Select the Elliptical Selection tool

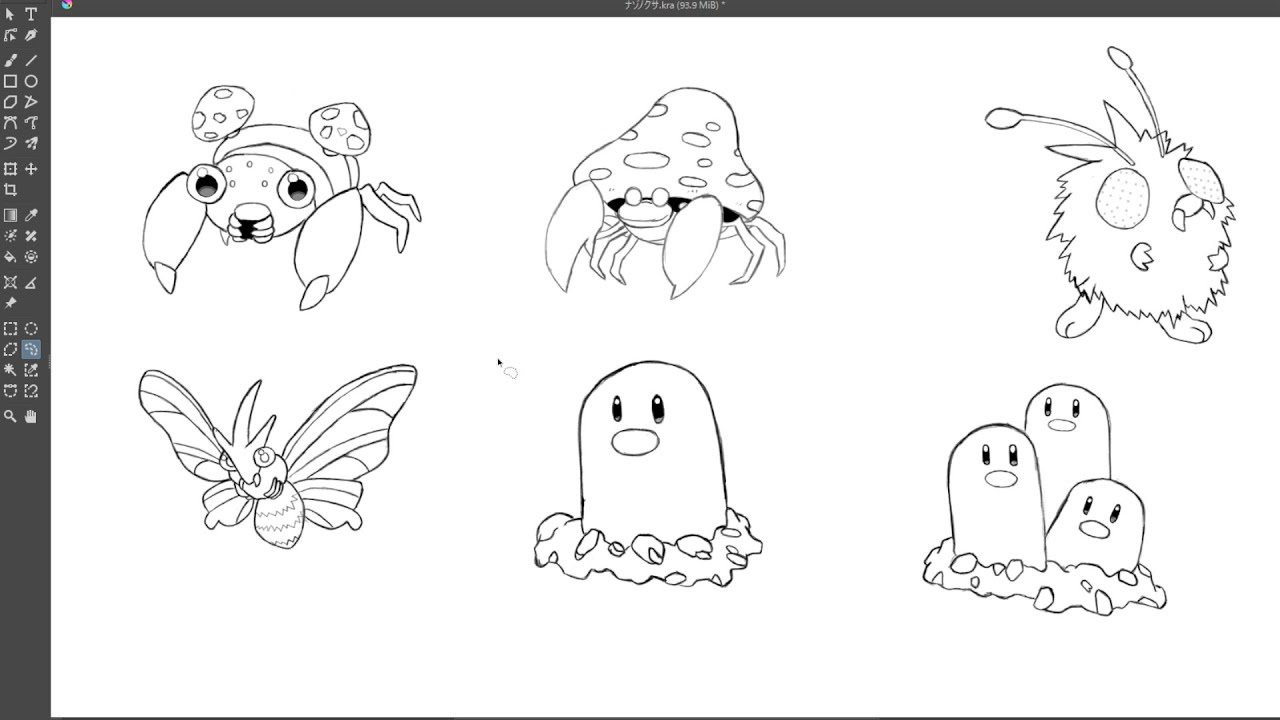click(31, 328)
